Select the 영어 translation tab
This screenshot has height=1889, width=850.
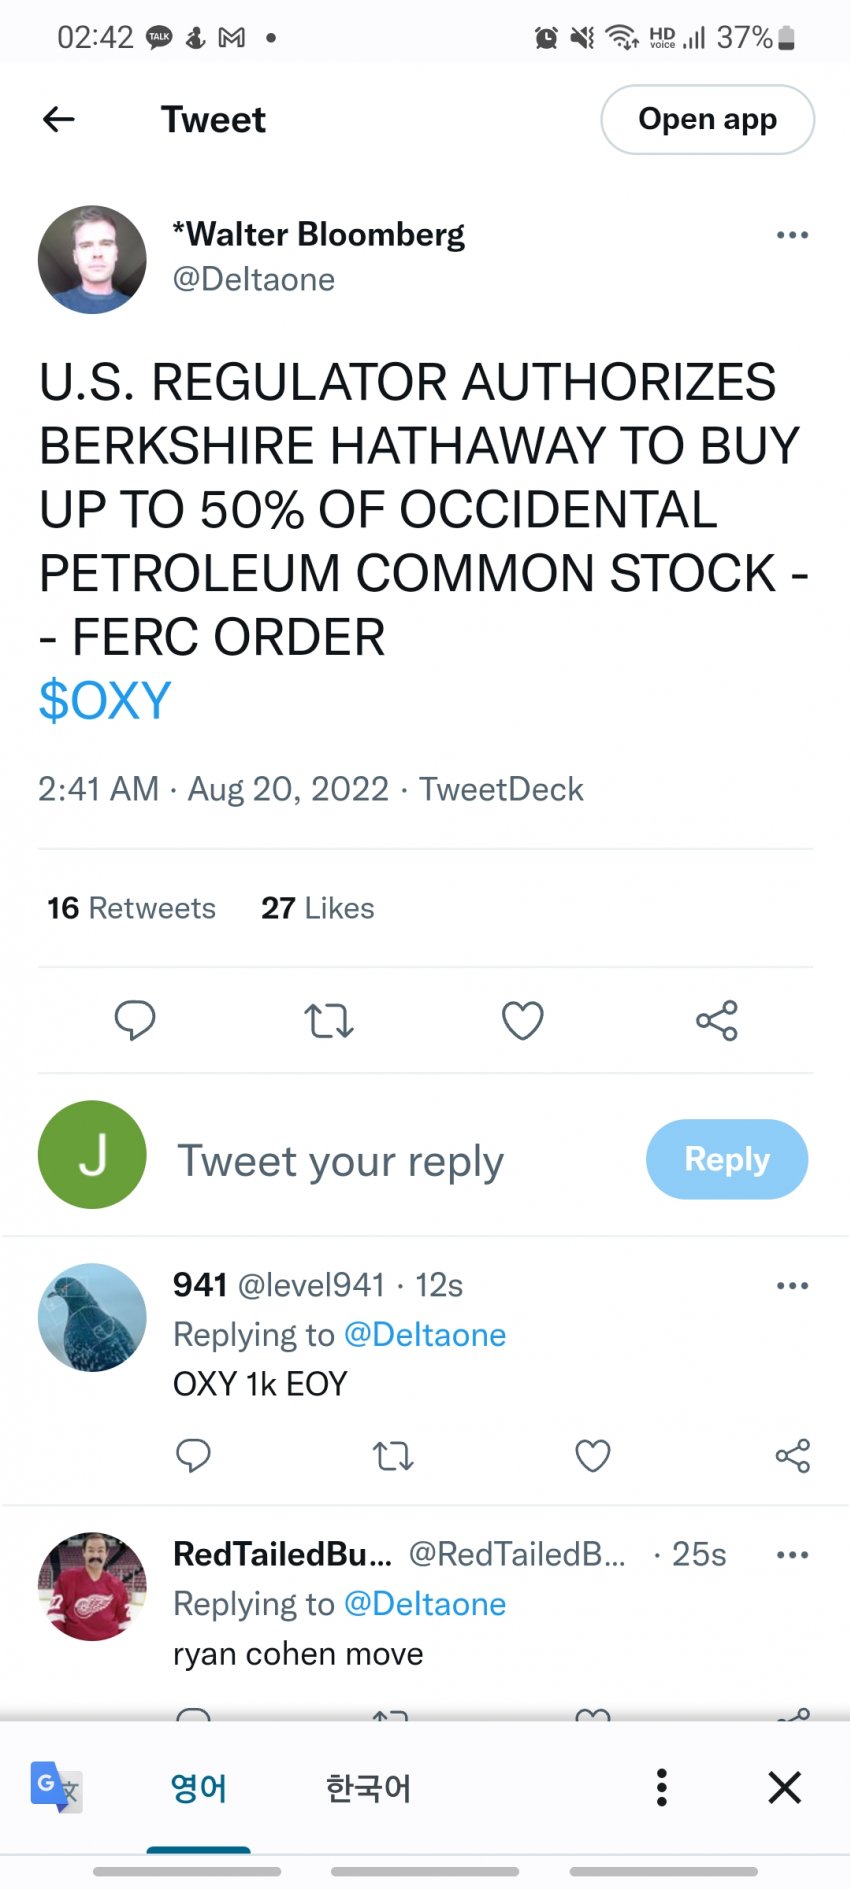[x=198, y=1787]
